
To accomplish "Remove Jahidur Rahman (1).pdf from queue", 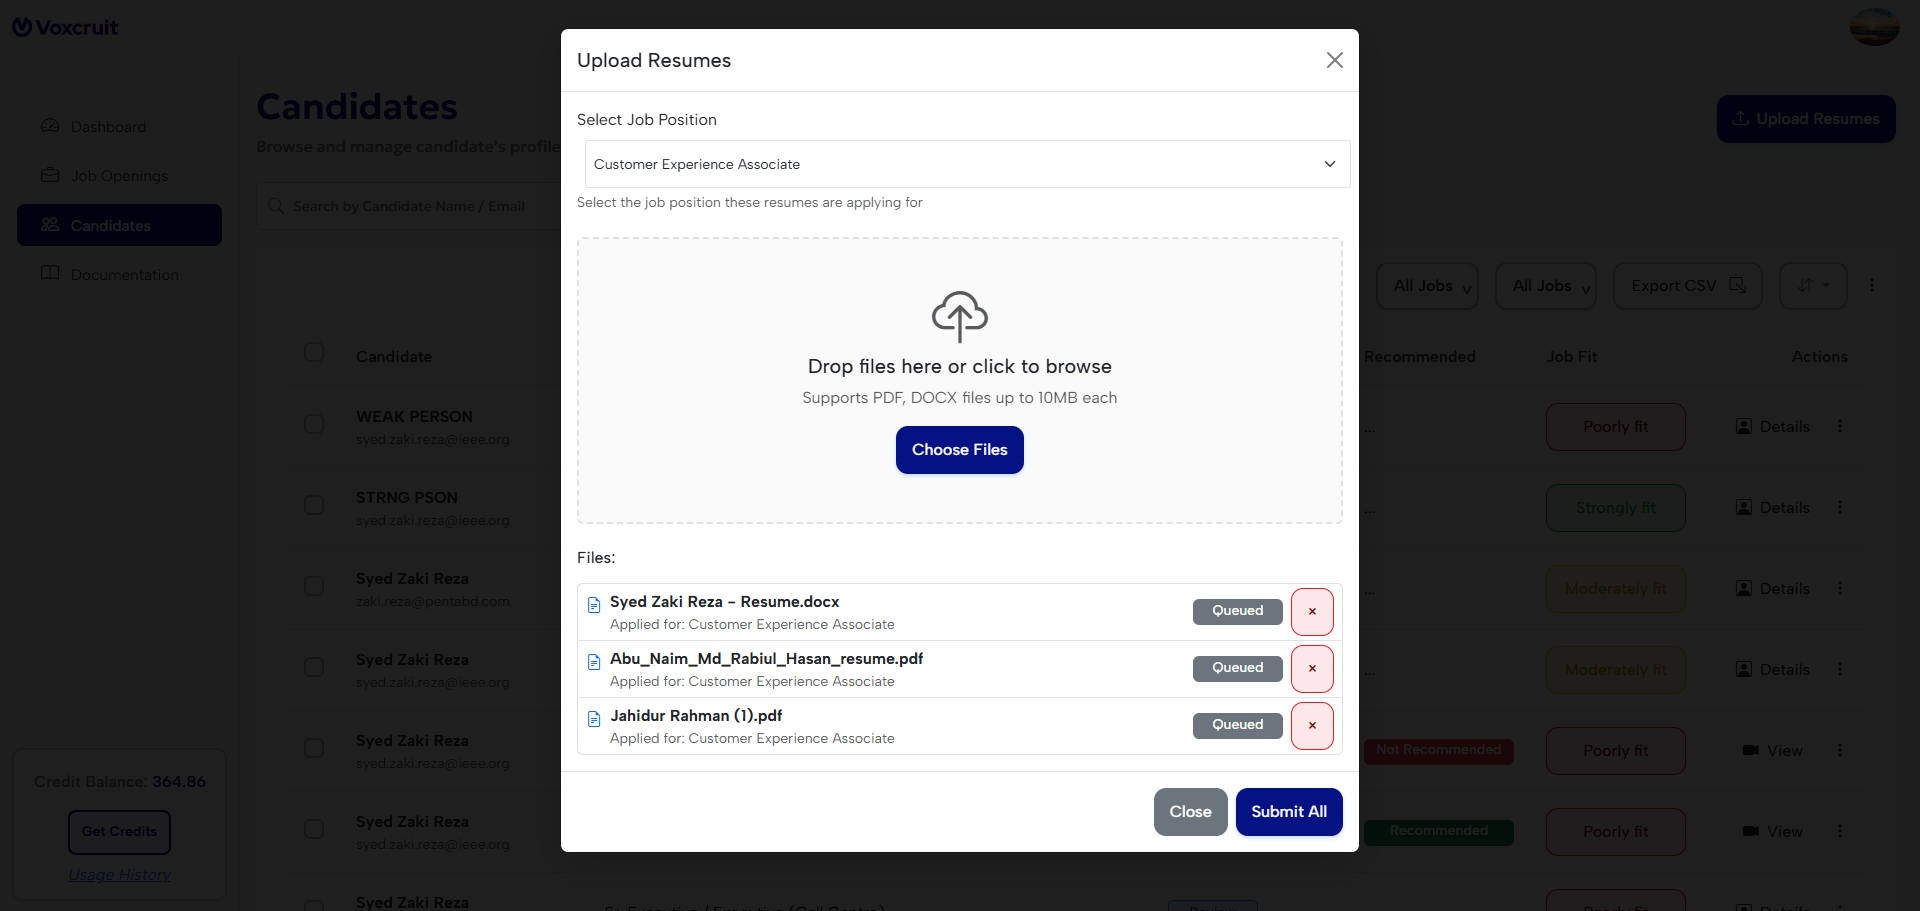I will pos(1312,726).
